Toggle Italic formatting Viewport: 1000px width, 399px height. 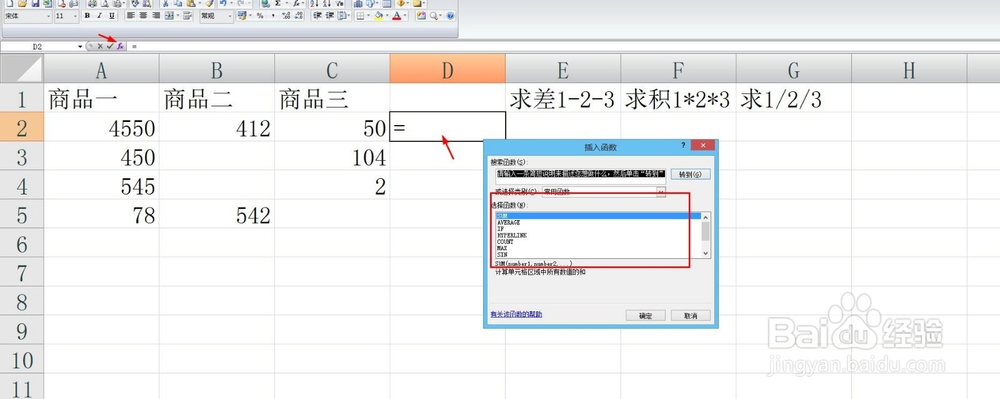tap(99, 15)
